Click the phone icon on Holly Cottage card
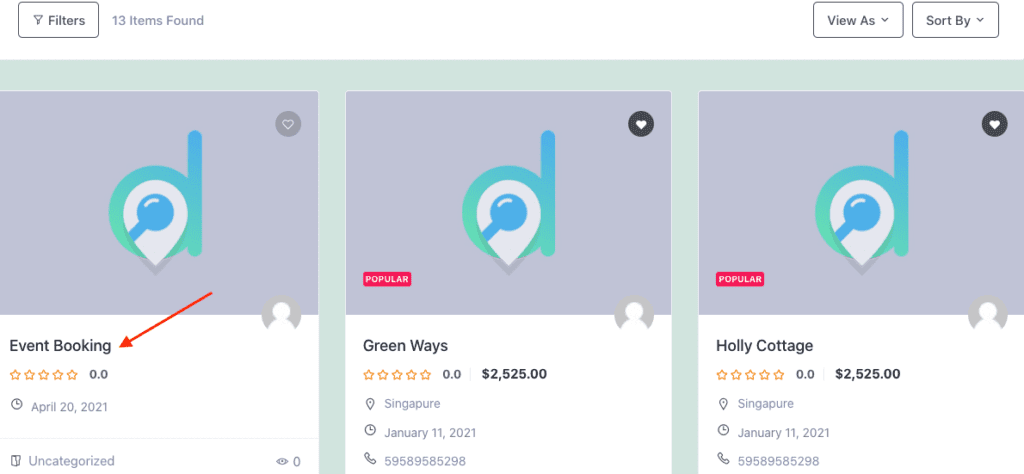Image resolution: width=1024 pixels, height=474 pixels. click(723, 458)
